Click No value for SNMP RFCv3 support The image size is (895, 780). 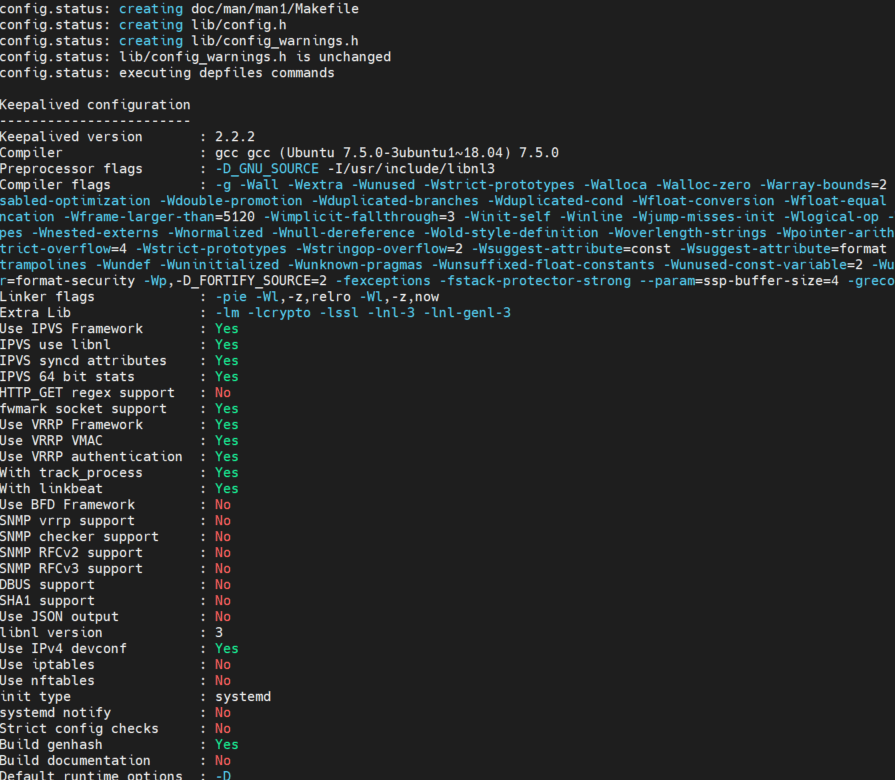coord(223,568)
